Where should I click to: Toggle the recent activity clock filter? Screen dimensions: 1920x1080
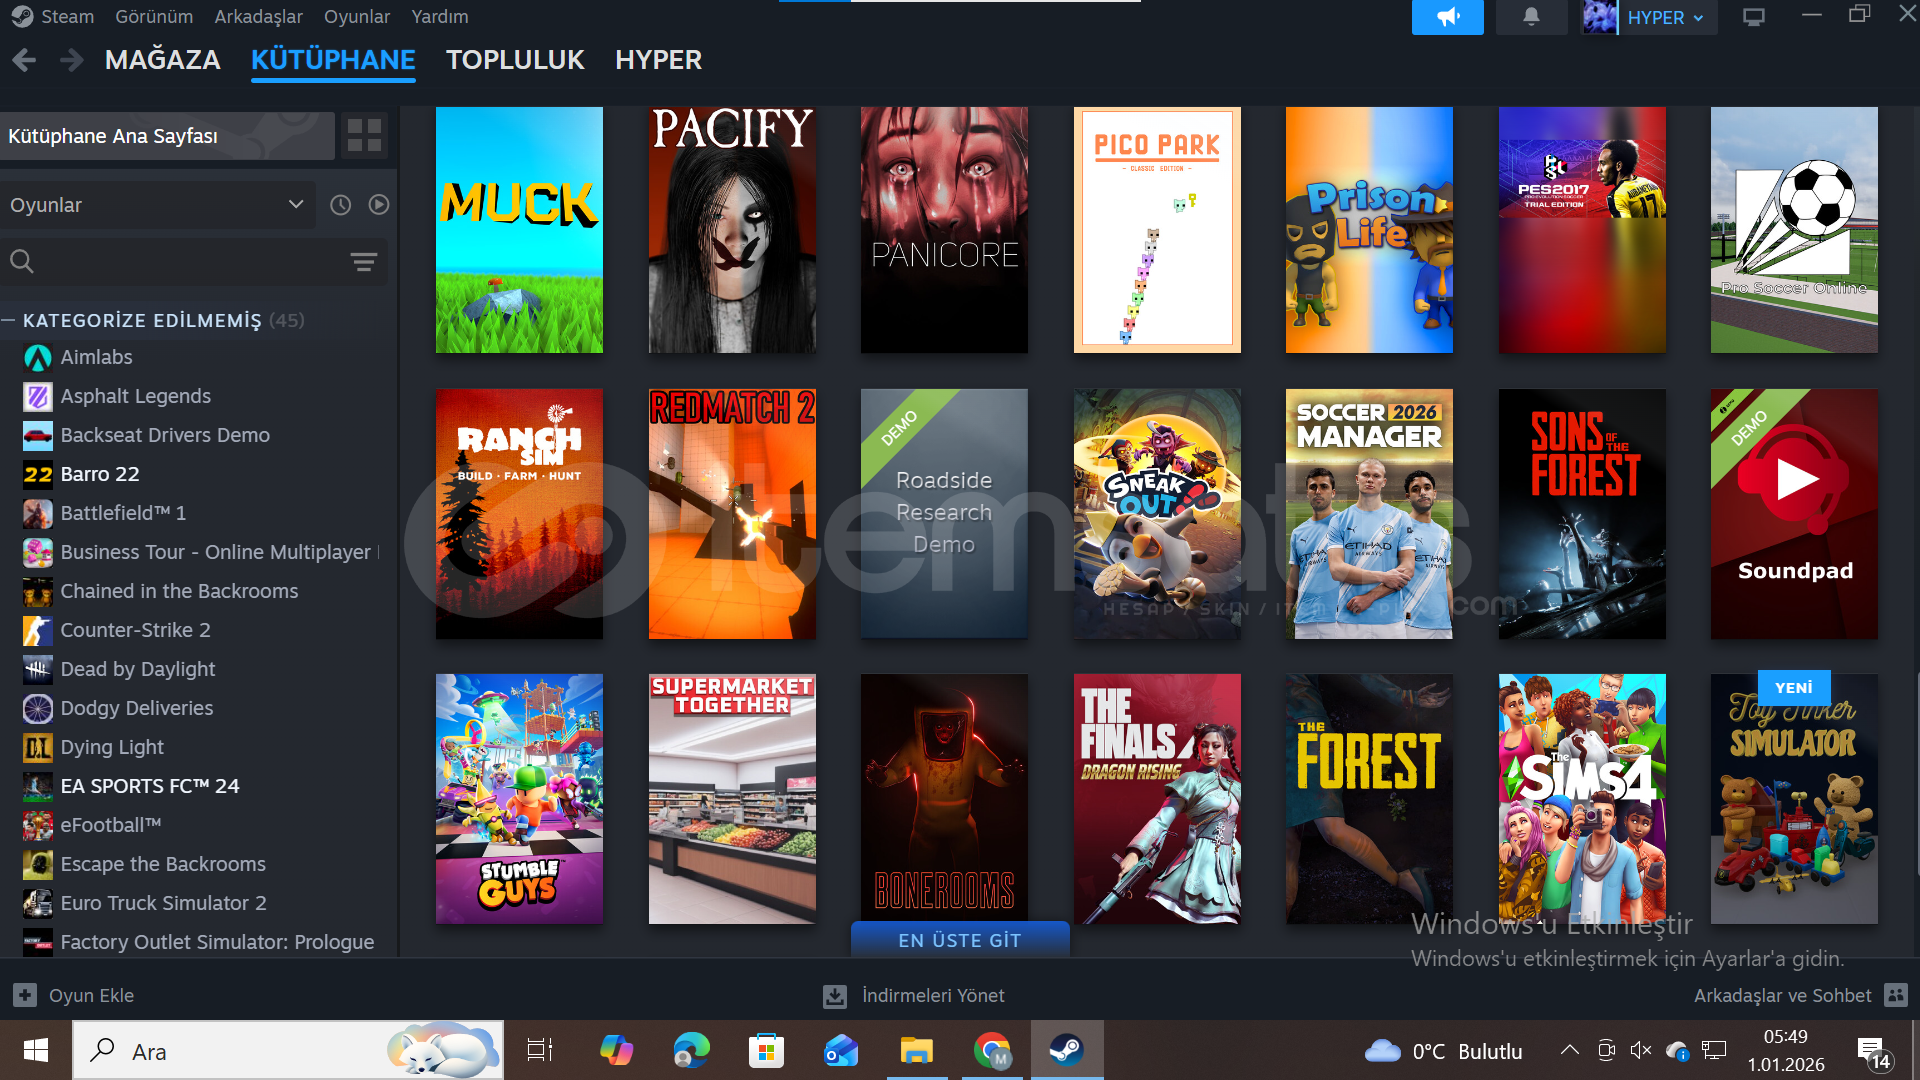pos(341,205)
